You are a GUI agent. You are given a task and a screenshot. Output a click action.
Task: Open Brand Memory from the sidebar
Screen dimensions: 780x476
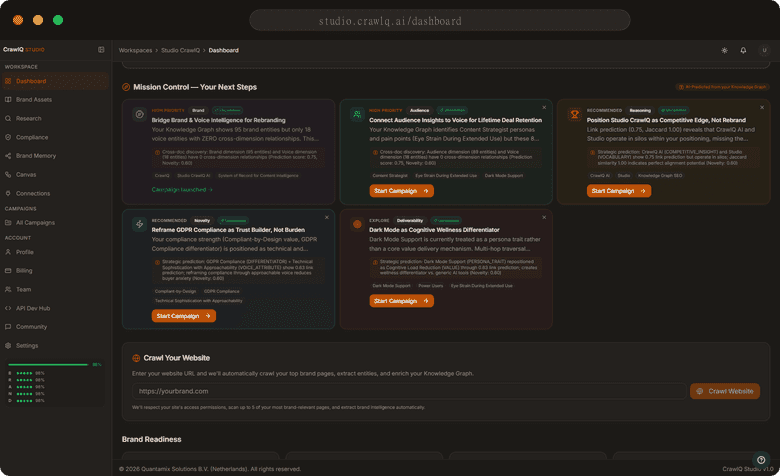[x=35, y=156]
